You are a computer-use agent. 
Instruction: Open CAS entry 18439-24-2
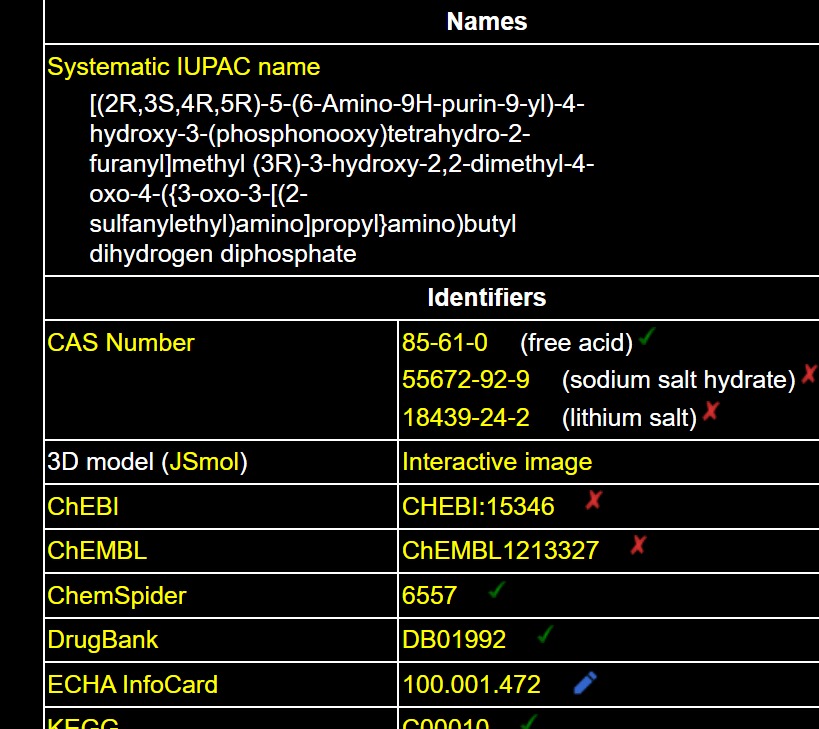coord(465,417)
